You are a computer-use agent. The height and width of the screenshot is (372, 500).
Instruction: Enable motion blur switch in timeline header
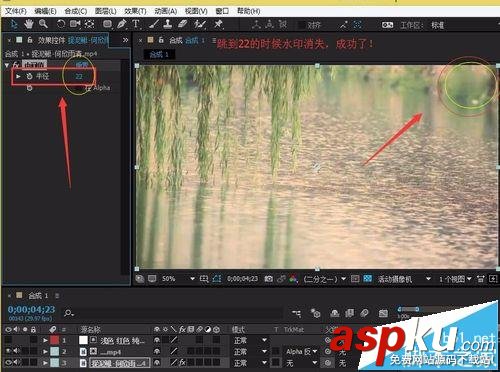[364, 313]
